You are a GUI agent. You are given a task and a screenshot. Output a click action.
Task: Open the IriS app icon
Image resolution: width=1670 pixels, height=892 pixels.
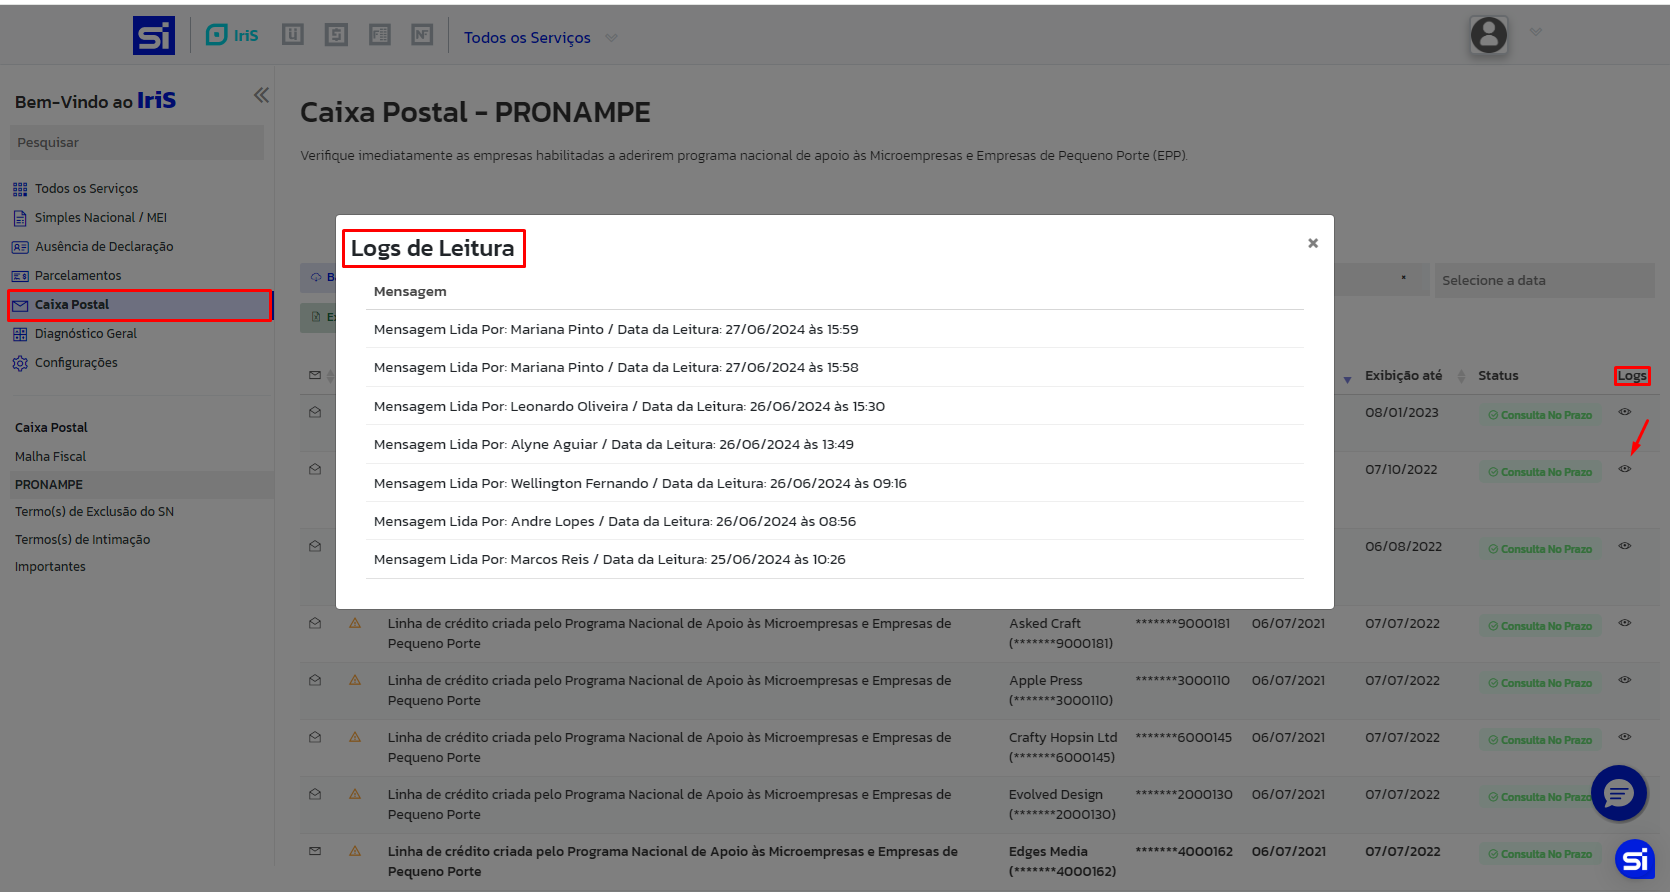coord(232,35)
